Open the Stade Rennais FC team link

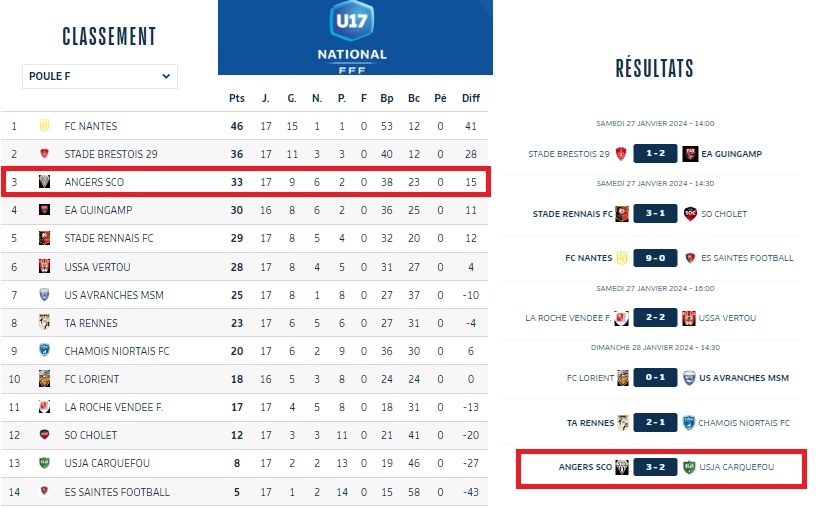tap(109, 239)
